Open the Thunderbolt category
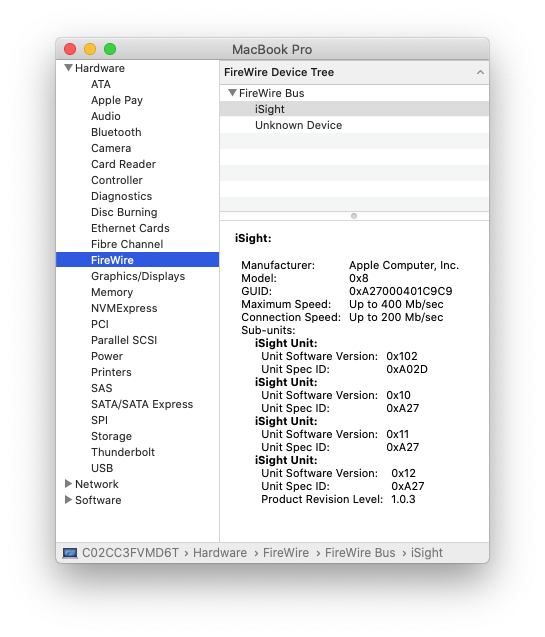545x637 pixels. (123, 452)
